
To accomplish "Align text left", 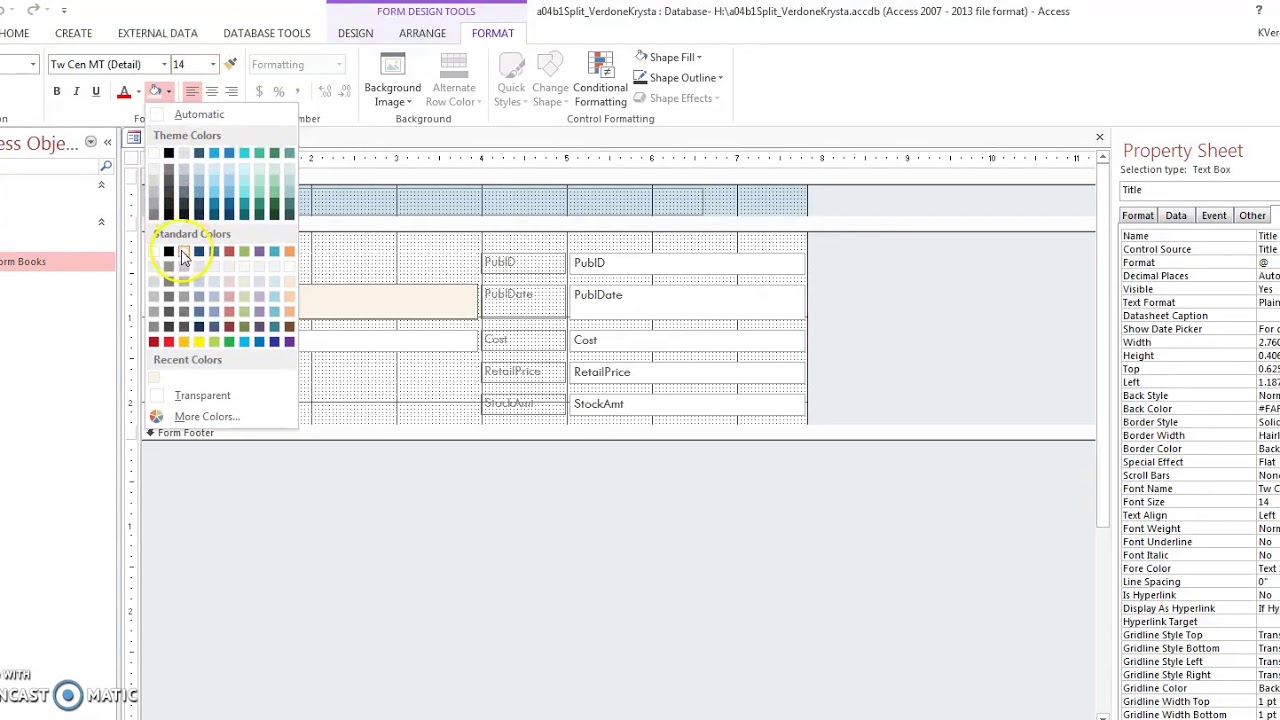I will 192,92.
